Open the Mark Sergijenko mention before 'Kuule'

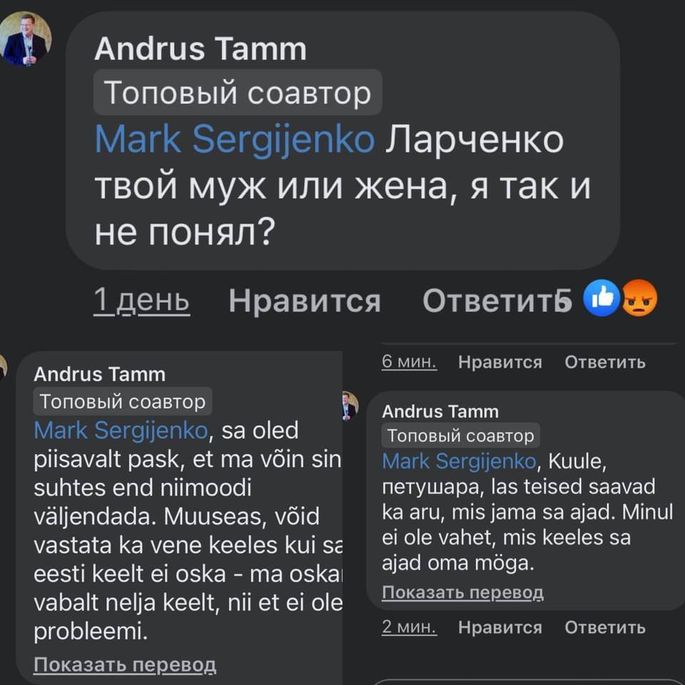coord(460,461)
